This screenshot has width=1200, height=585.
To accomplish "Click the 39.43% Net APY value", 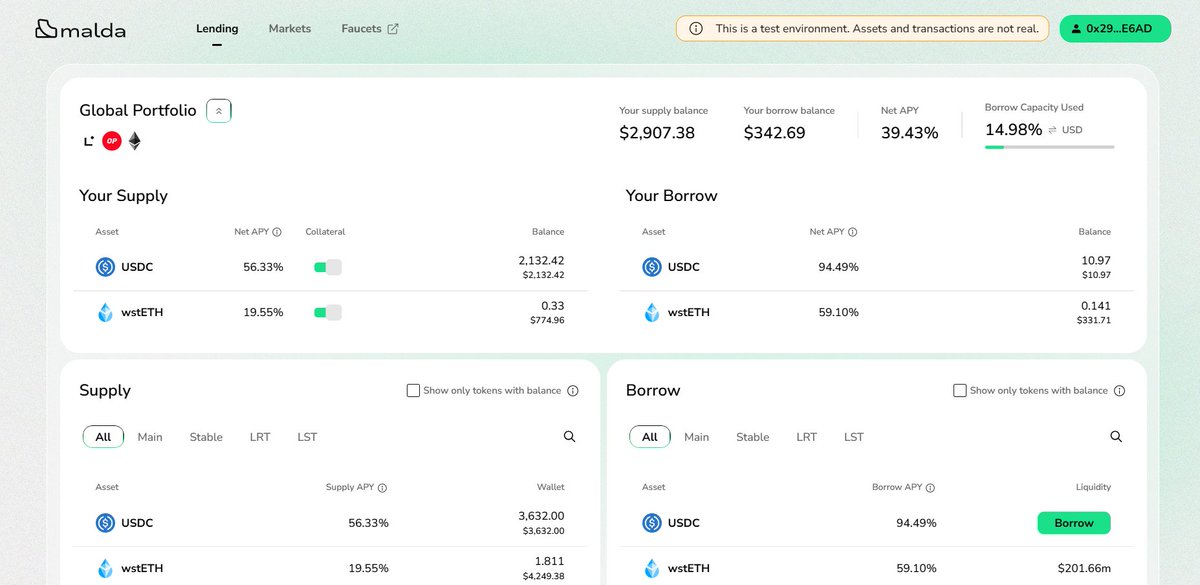I will [909, 132].
